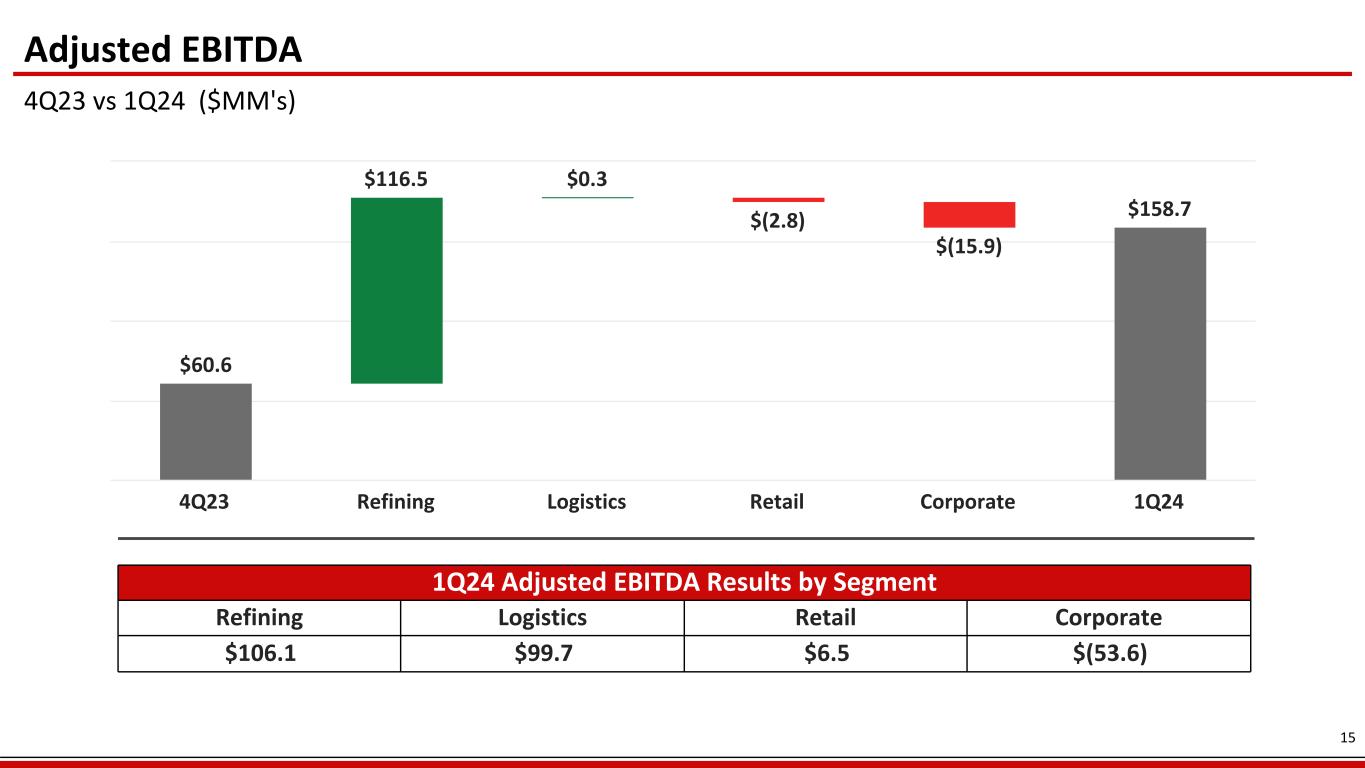This screenshot has width=1365, height=768.
Task: Select the Logistics axis label
Action: click(586, 502)
